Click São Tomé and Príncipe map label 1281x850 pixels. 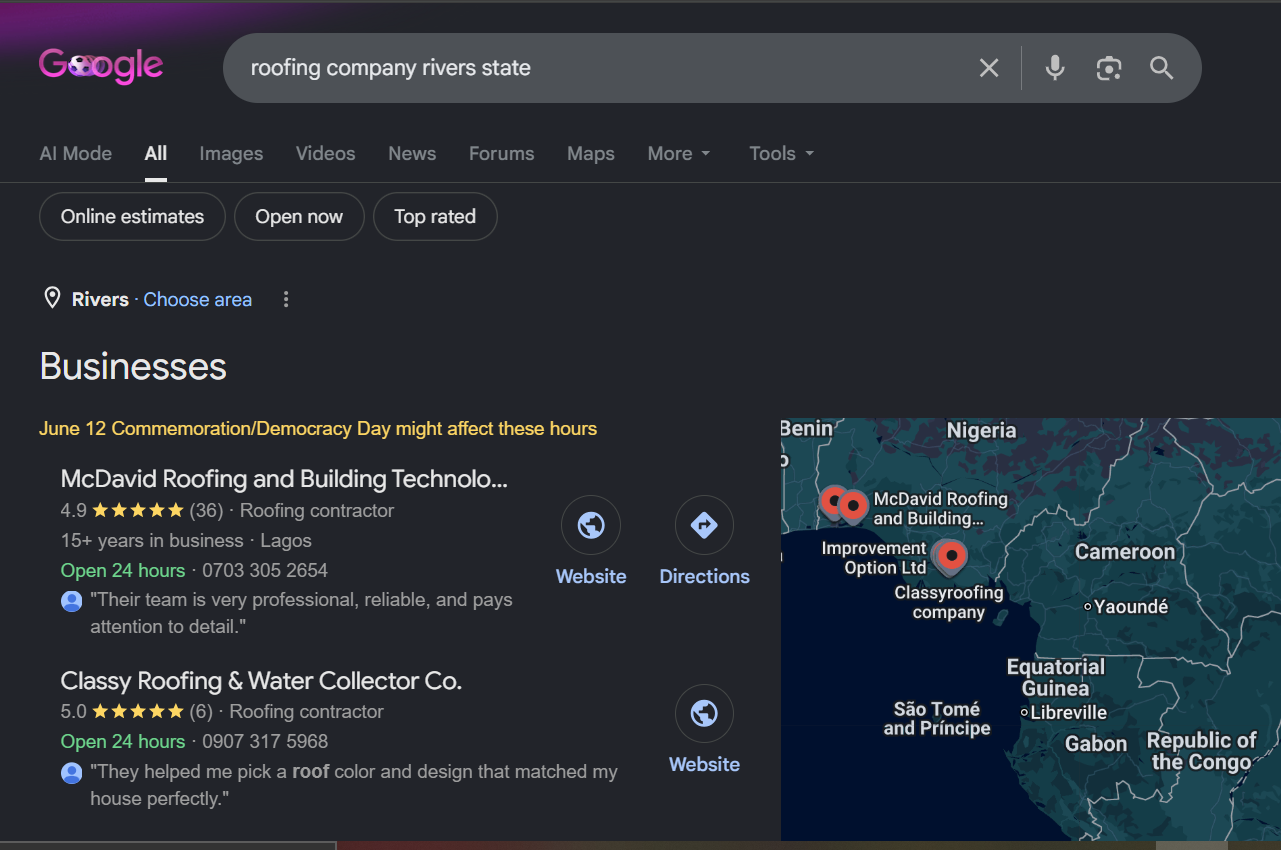[937, 718]
